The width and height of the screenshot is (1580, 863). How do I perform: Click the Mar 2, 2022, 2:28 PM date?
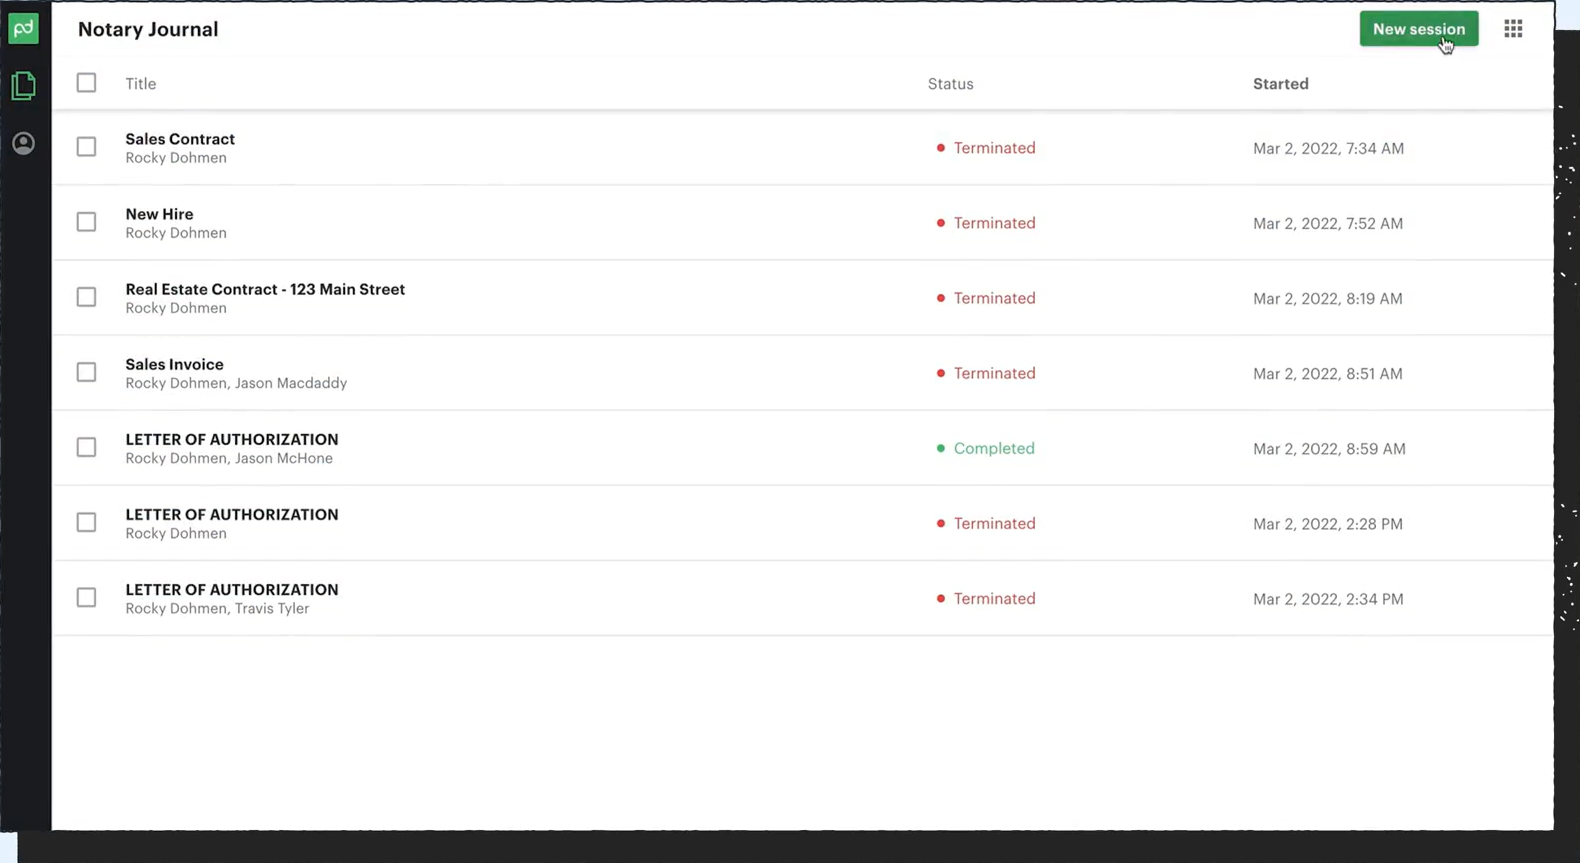point(1328,523)
